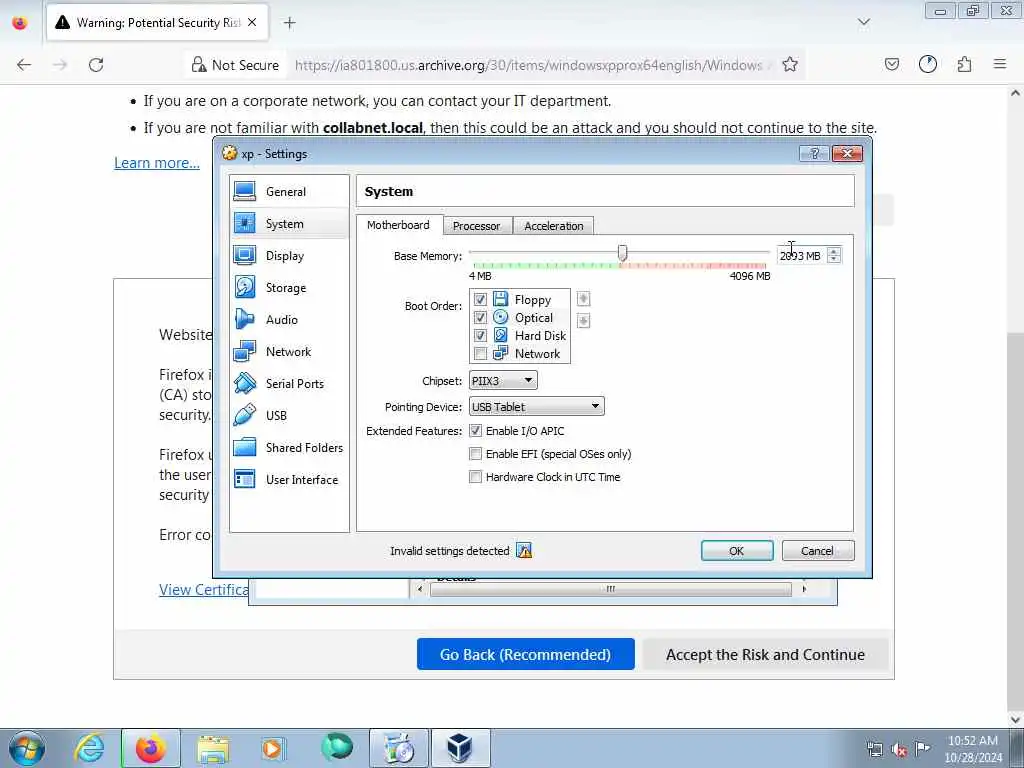Expand Firefox tab list chevron
Image resolution: width=1024 pixels, height=768 pixels.
[864, 22]
